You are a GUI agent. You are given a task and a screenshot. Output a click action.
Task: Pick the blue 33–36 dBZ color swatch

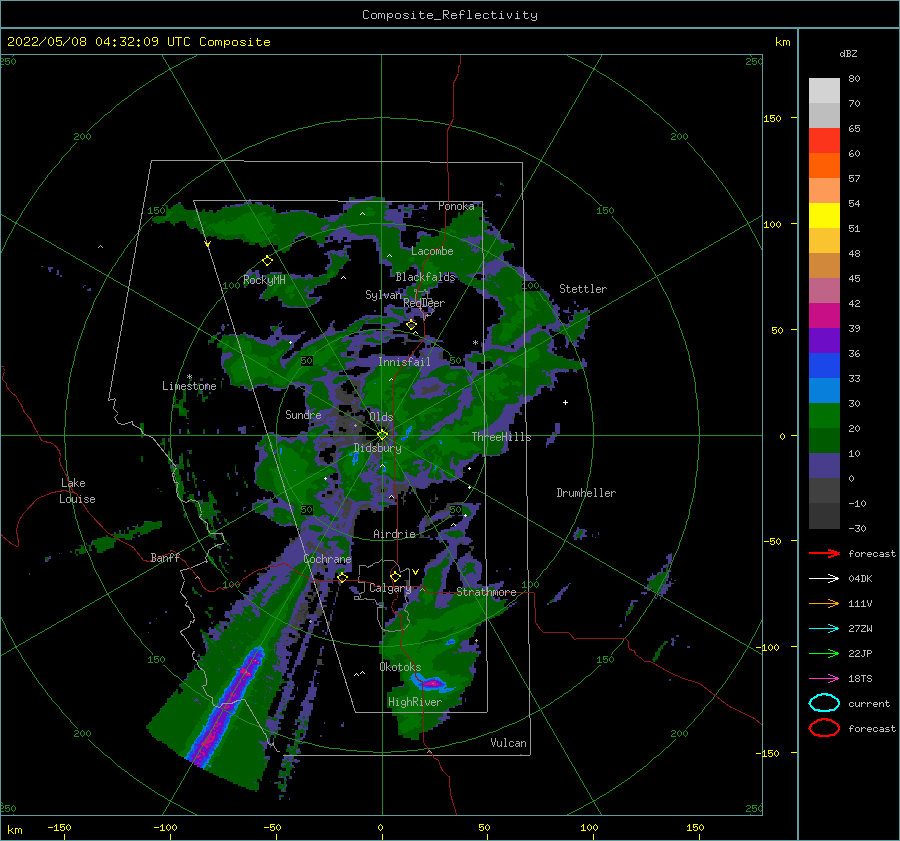pyautogui.click(x=824, y=365)
